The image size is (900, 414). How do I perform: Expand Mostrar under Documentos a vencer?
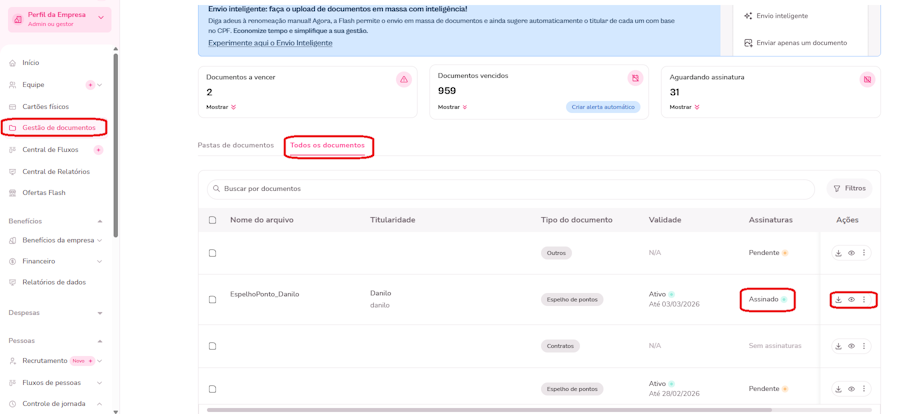tap(221, 107)
